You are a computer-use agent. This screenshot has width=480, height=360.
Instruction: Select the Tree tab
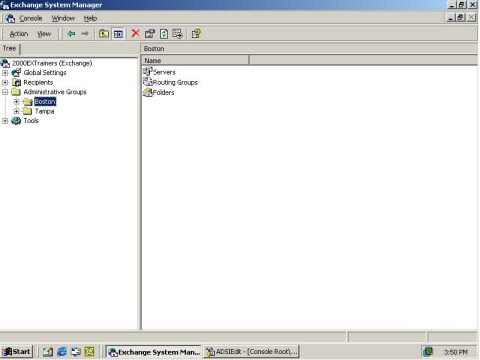(x=9, y=48)
